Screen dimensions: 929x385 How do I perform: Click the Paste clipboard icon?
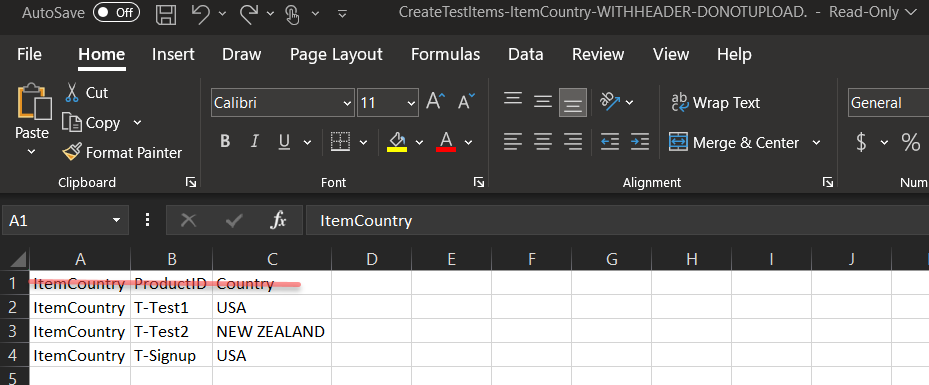click(x=33, y=102)
